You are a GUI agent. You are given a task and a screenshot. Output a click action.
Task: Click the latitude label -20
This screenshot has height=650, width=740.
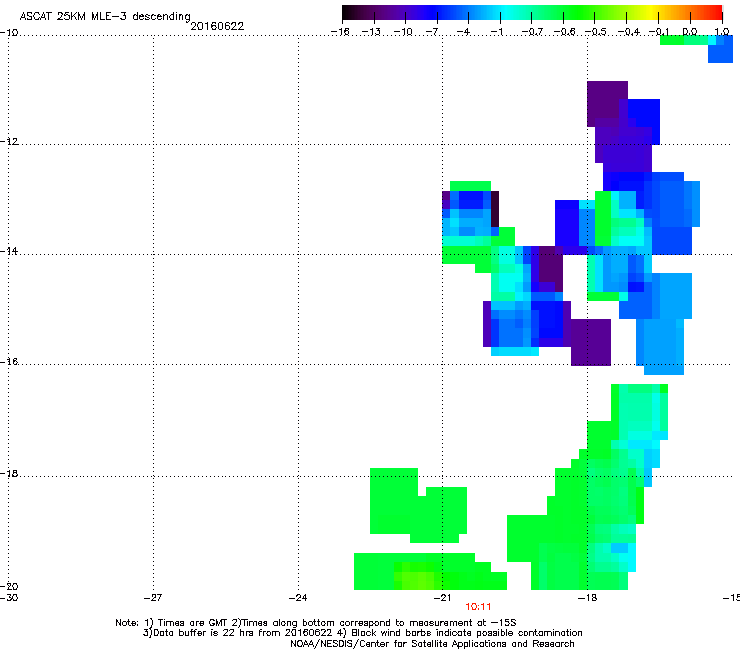(x=9, y=586)
